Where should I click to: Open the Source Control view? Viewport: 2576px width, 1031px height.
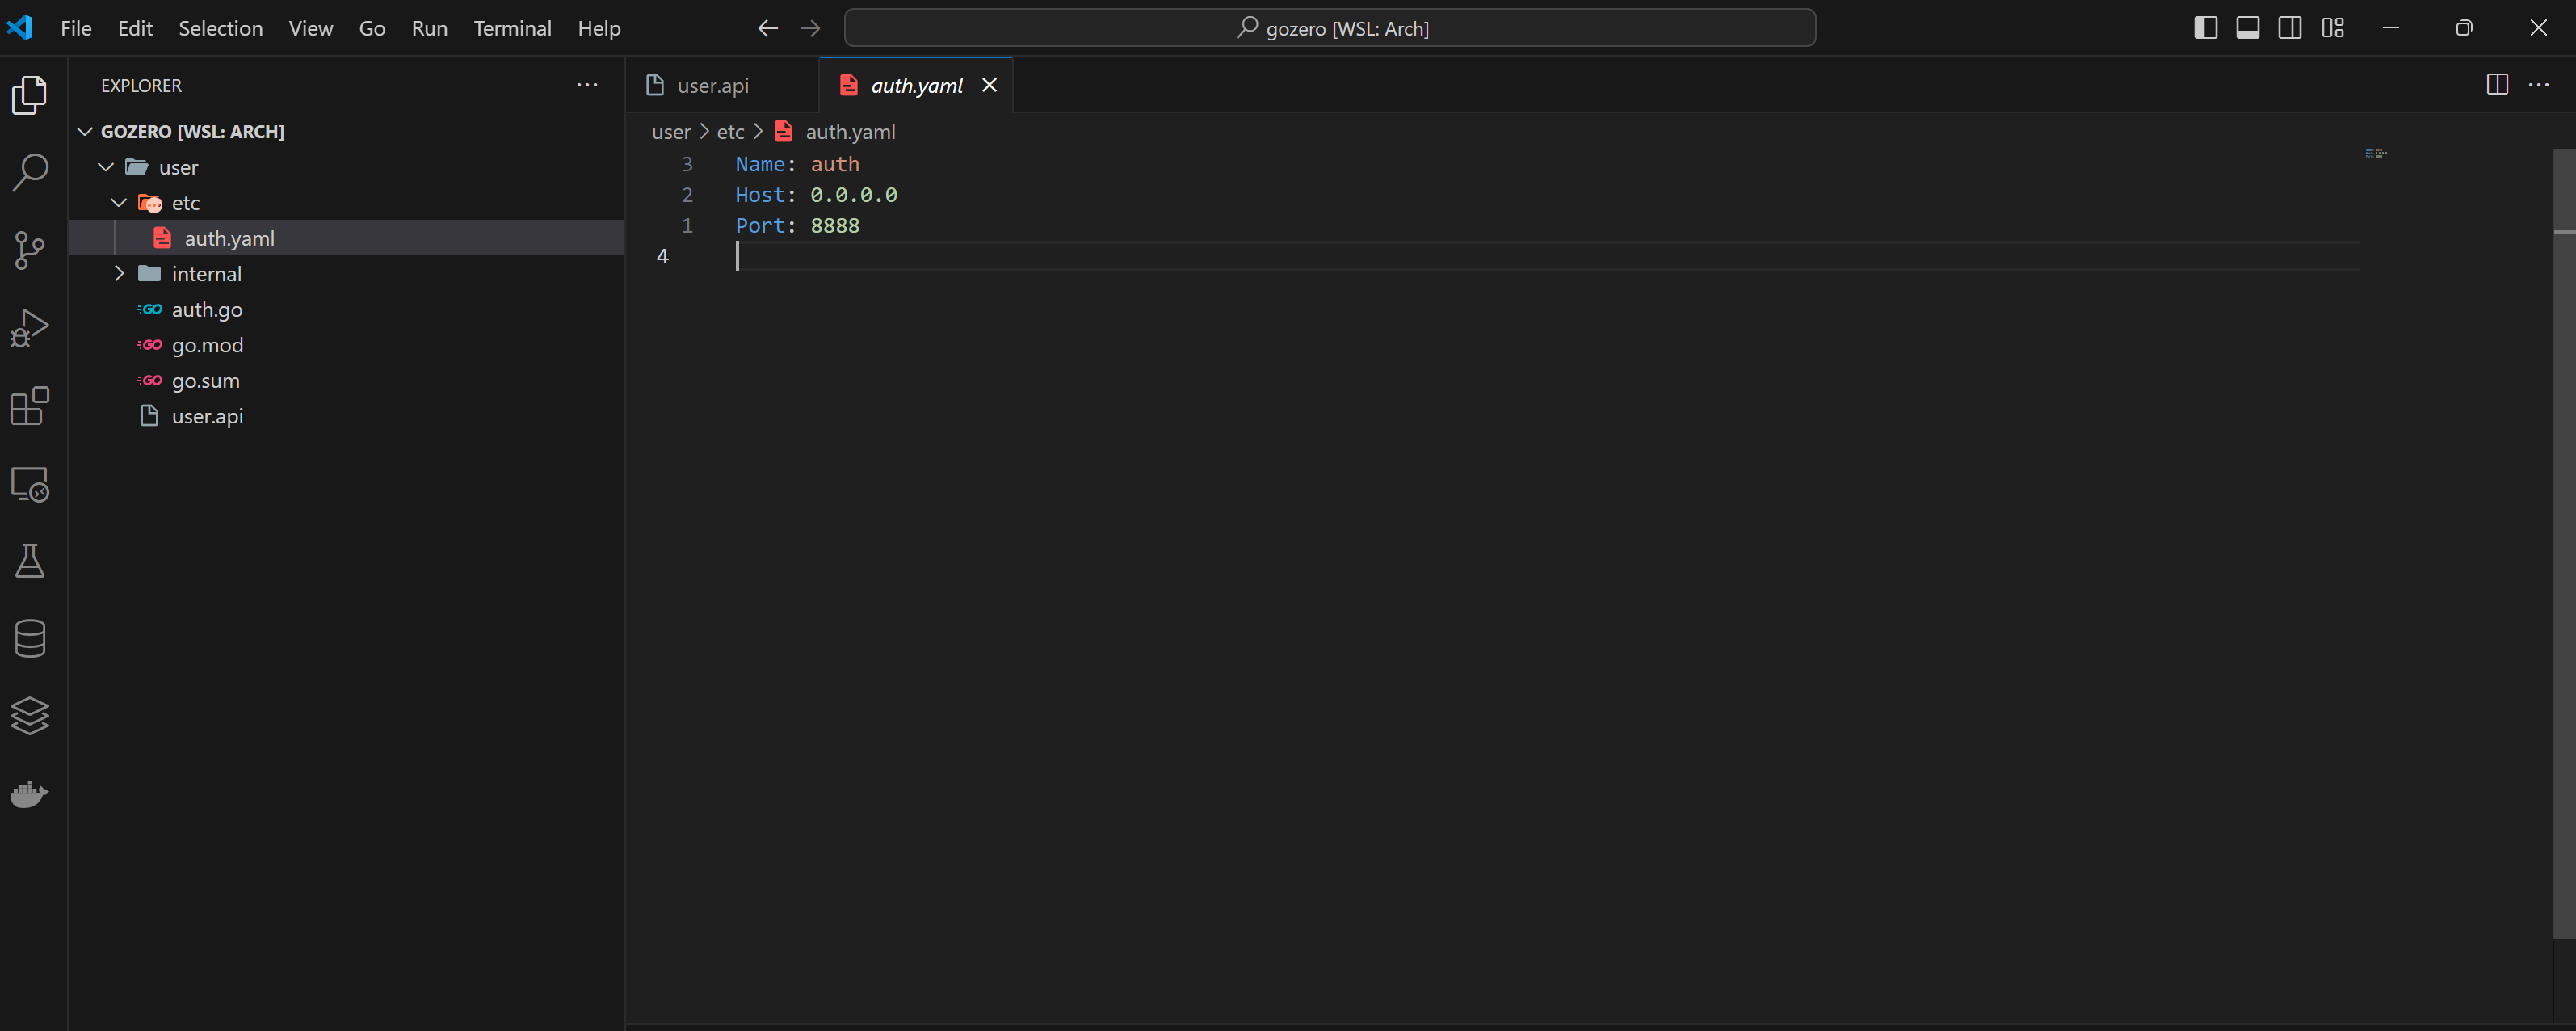pos(30,250)
